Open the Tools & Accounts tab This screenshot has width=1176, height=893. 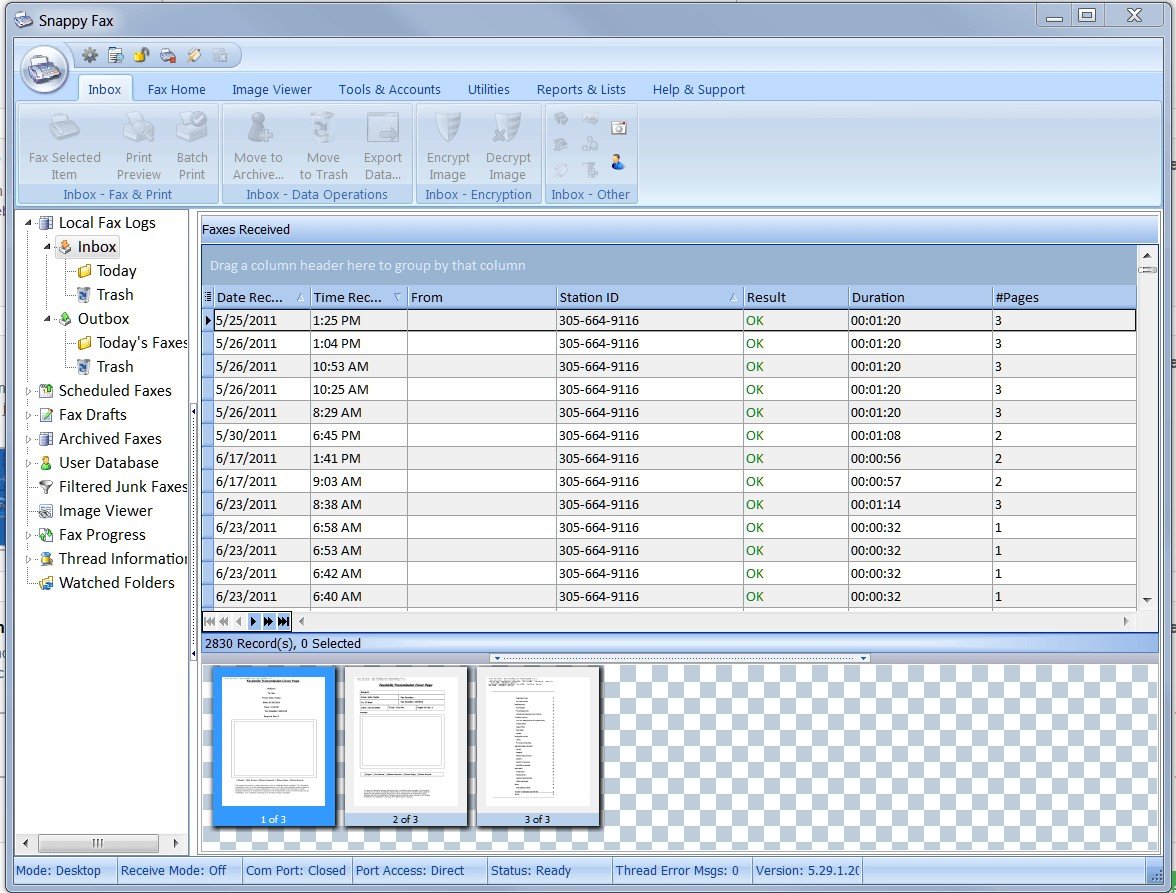(389, 89)
